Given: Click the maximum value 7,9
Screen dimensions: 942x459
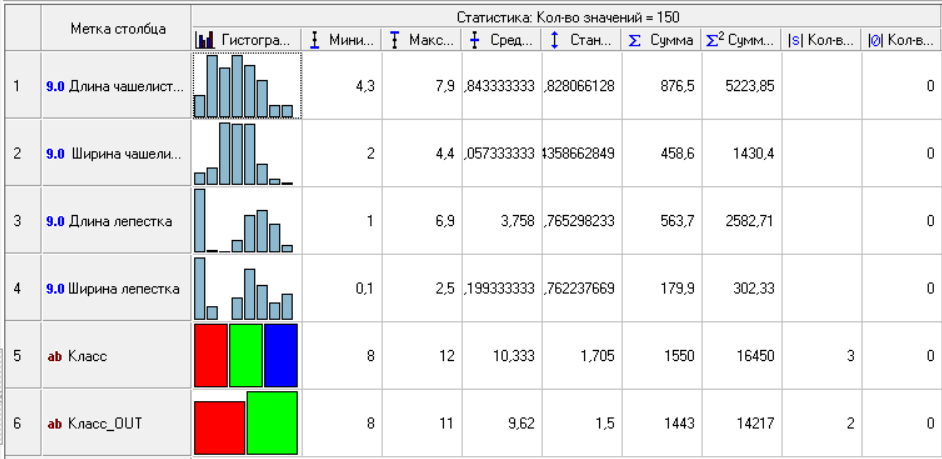Looking at the screenshot, I should coord(445,87).
